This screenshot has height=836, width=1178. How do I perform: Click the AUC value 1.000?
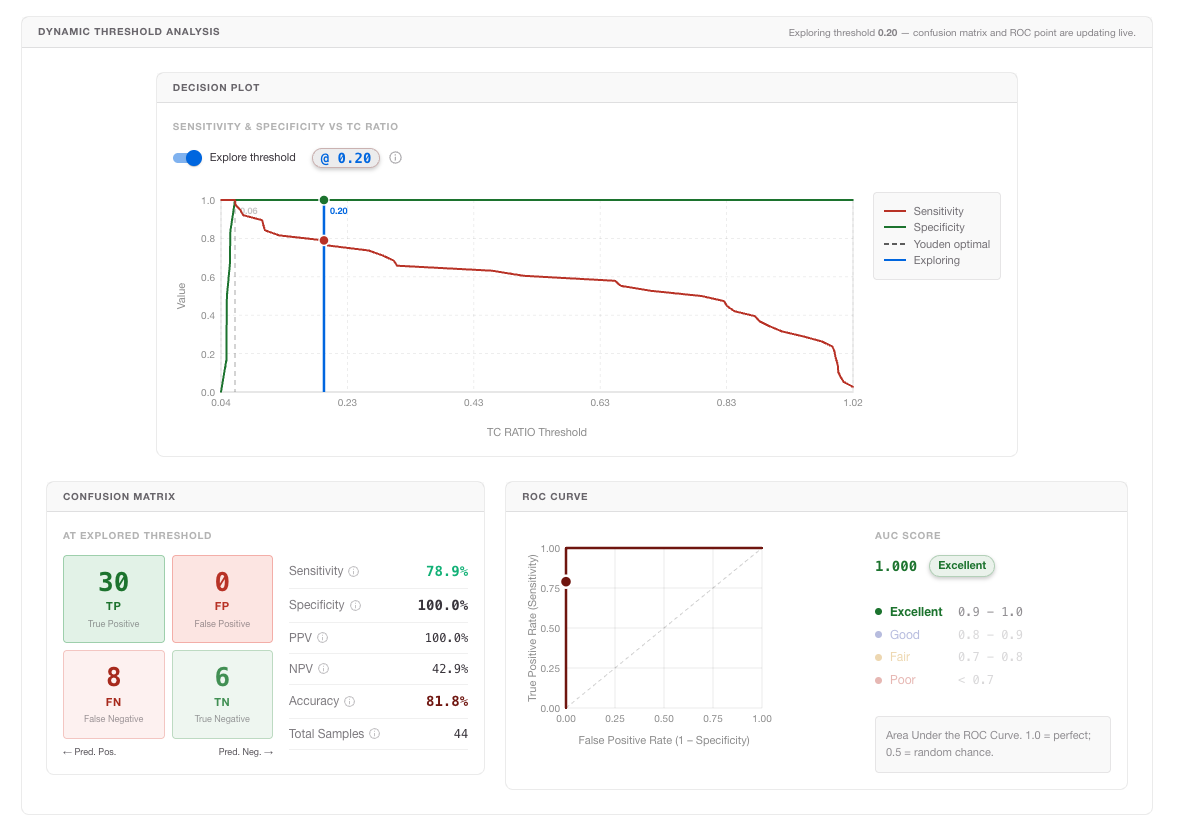(896, 566)
